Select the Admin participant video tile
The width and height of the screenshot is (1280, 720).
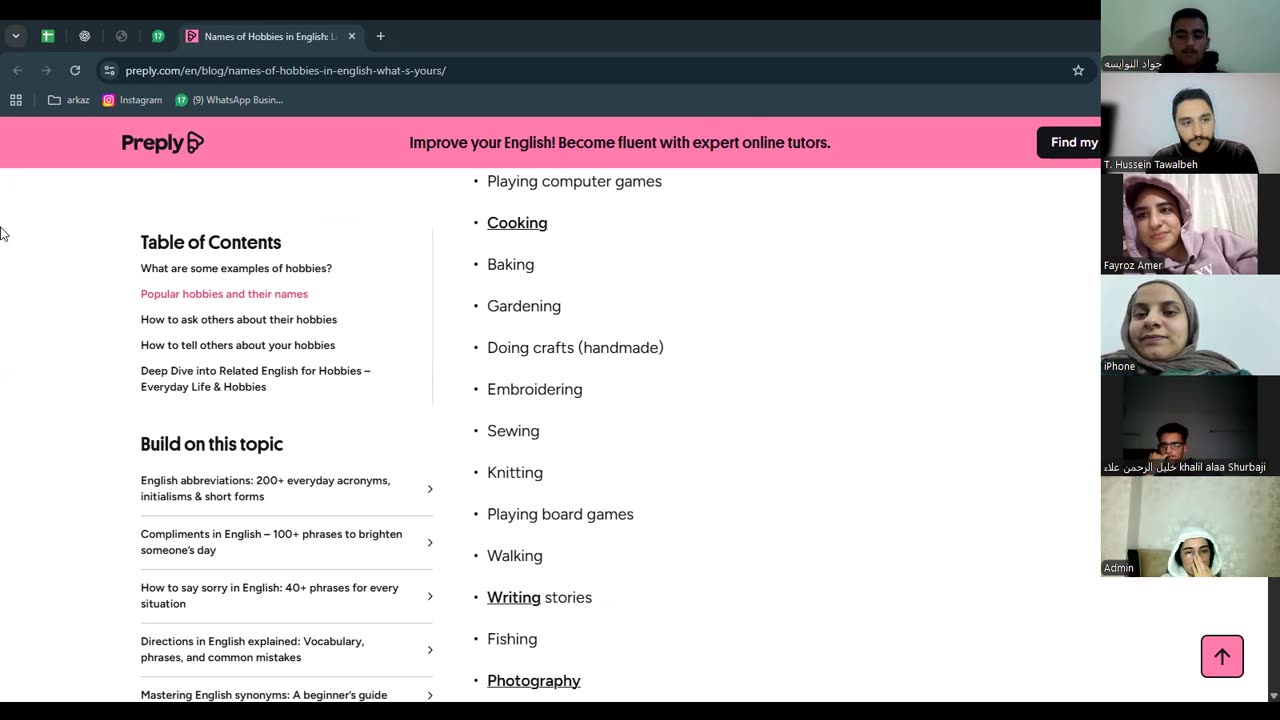(x=1190, y=527)
